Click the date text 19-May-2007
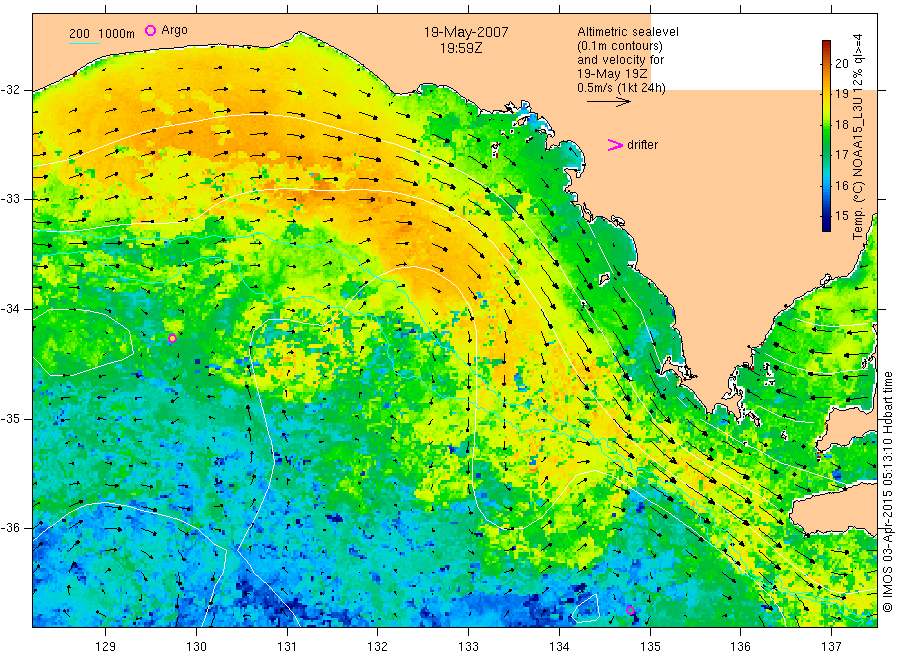The height and width of the screenshot is (660, 900). [x=465, y=32]
